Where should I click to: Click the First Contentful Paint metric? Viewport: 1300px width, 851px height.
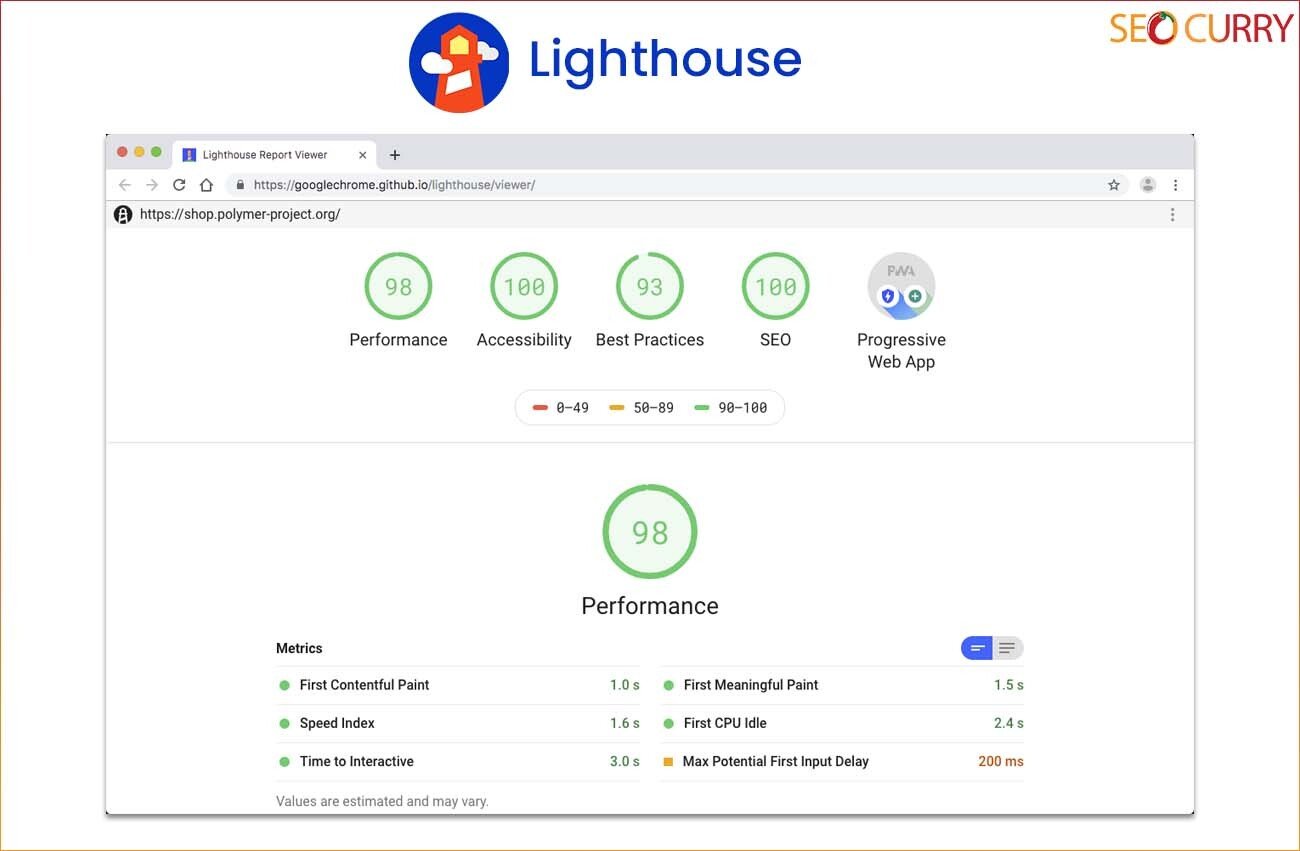(x=458, y=685)
